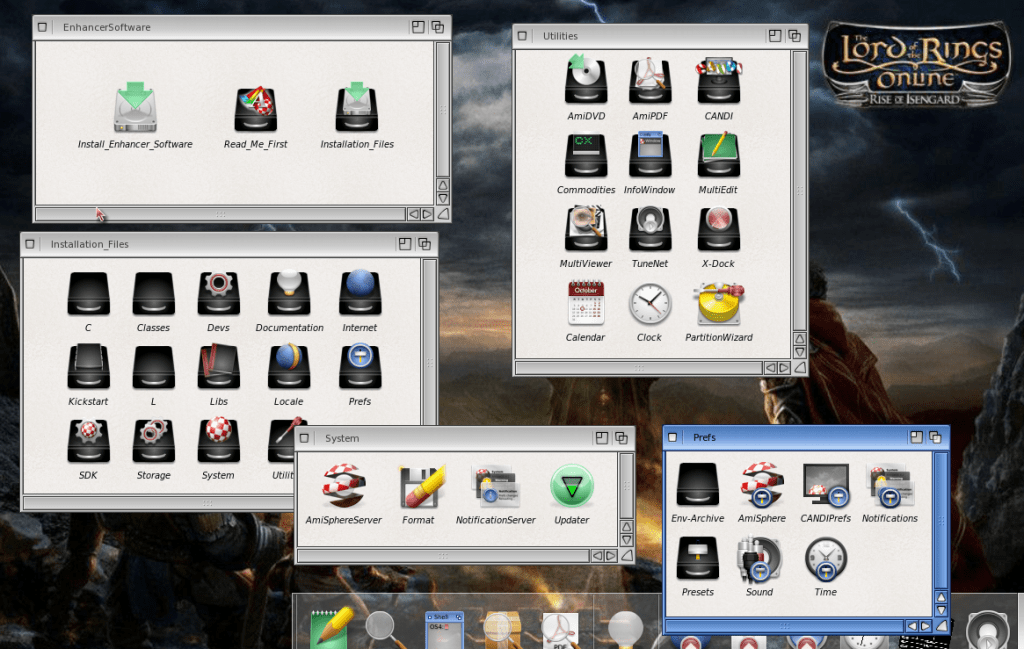
Task: Select the CANDI utility icon
Action: pyautogui.click(x=718, y=81)
